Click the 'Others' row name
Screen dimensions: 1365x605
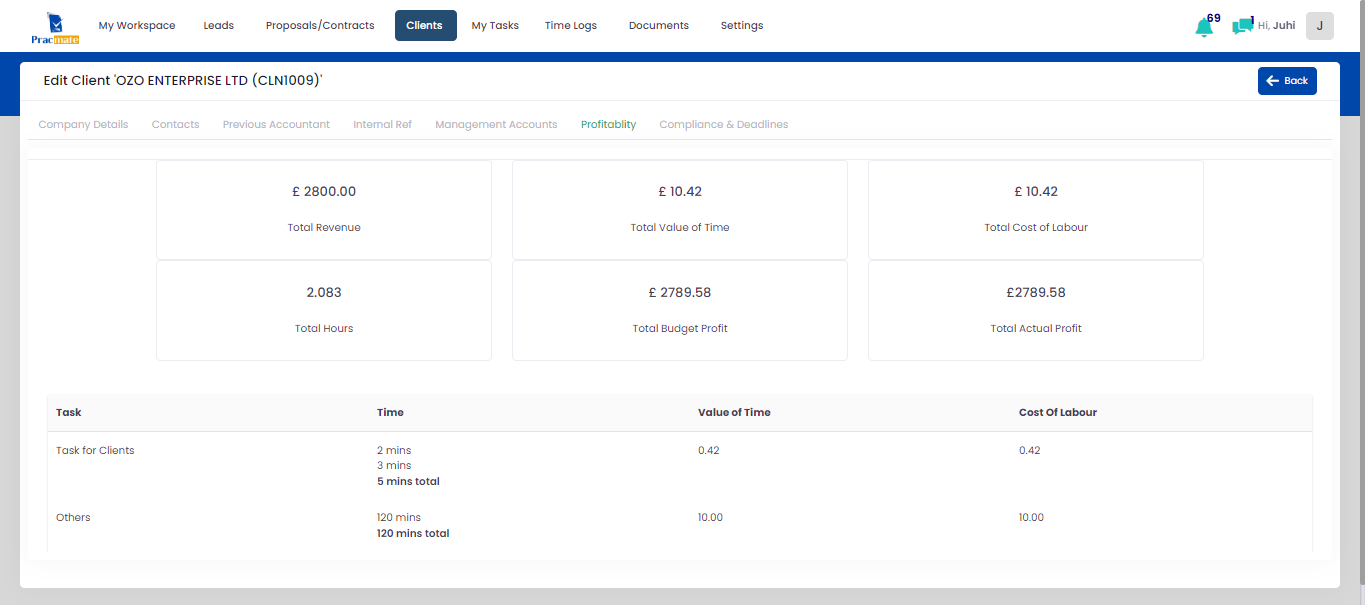pyautogui.click(x=73, y=518)
